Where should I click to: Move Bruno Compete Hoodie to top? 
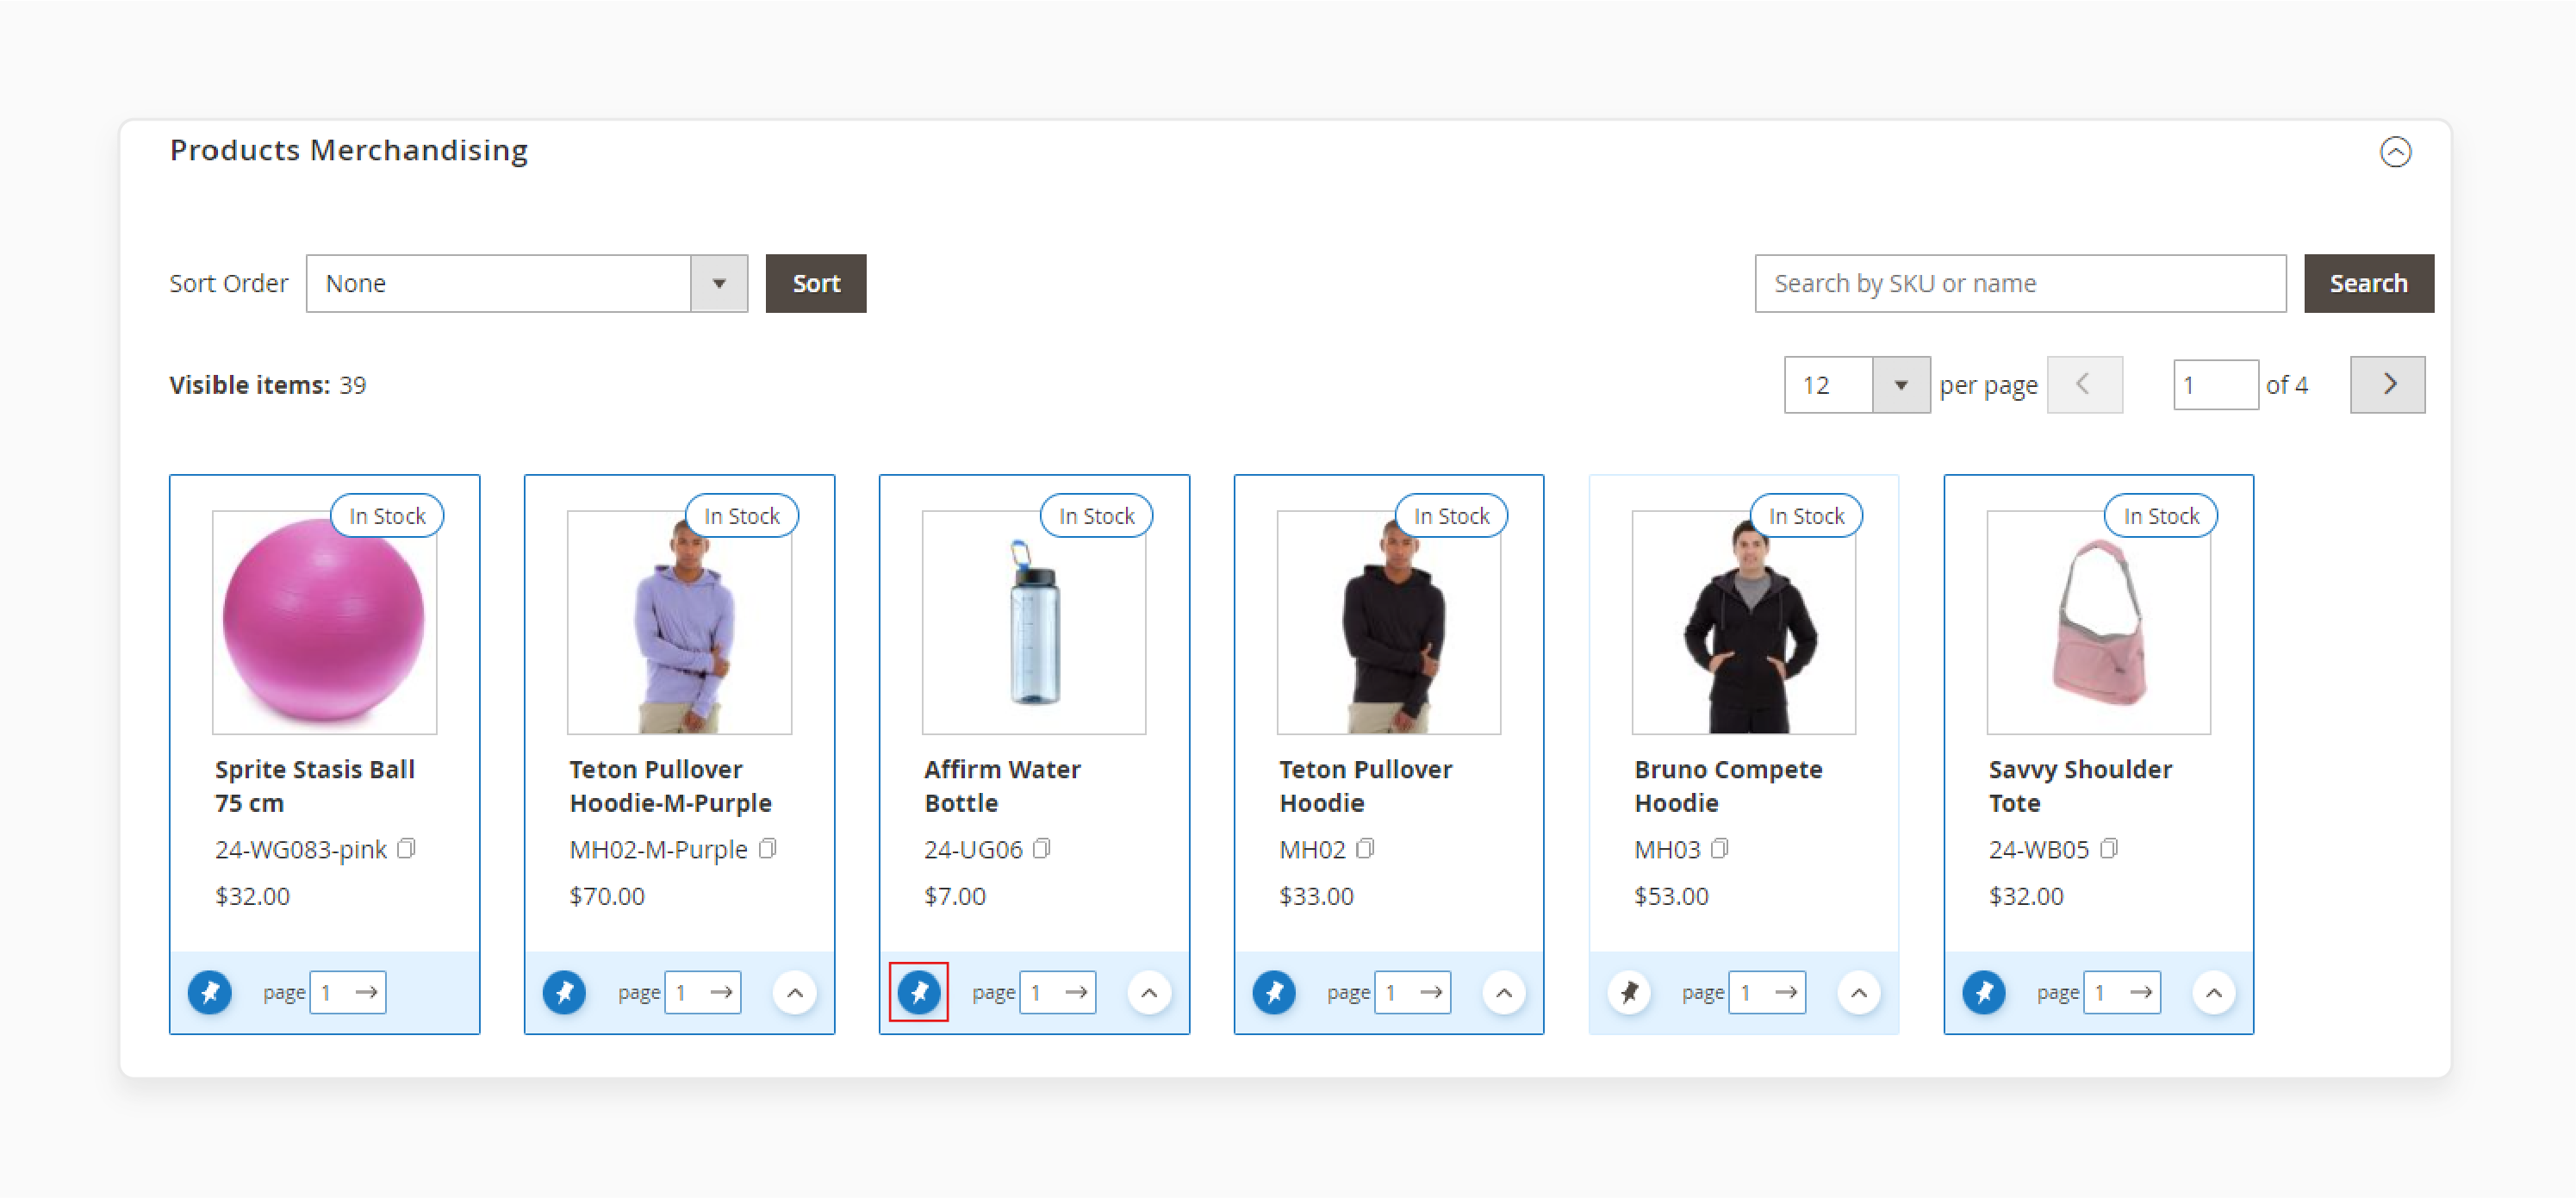pyautogui.click(x=1859, y=992)
